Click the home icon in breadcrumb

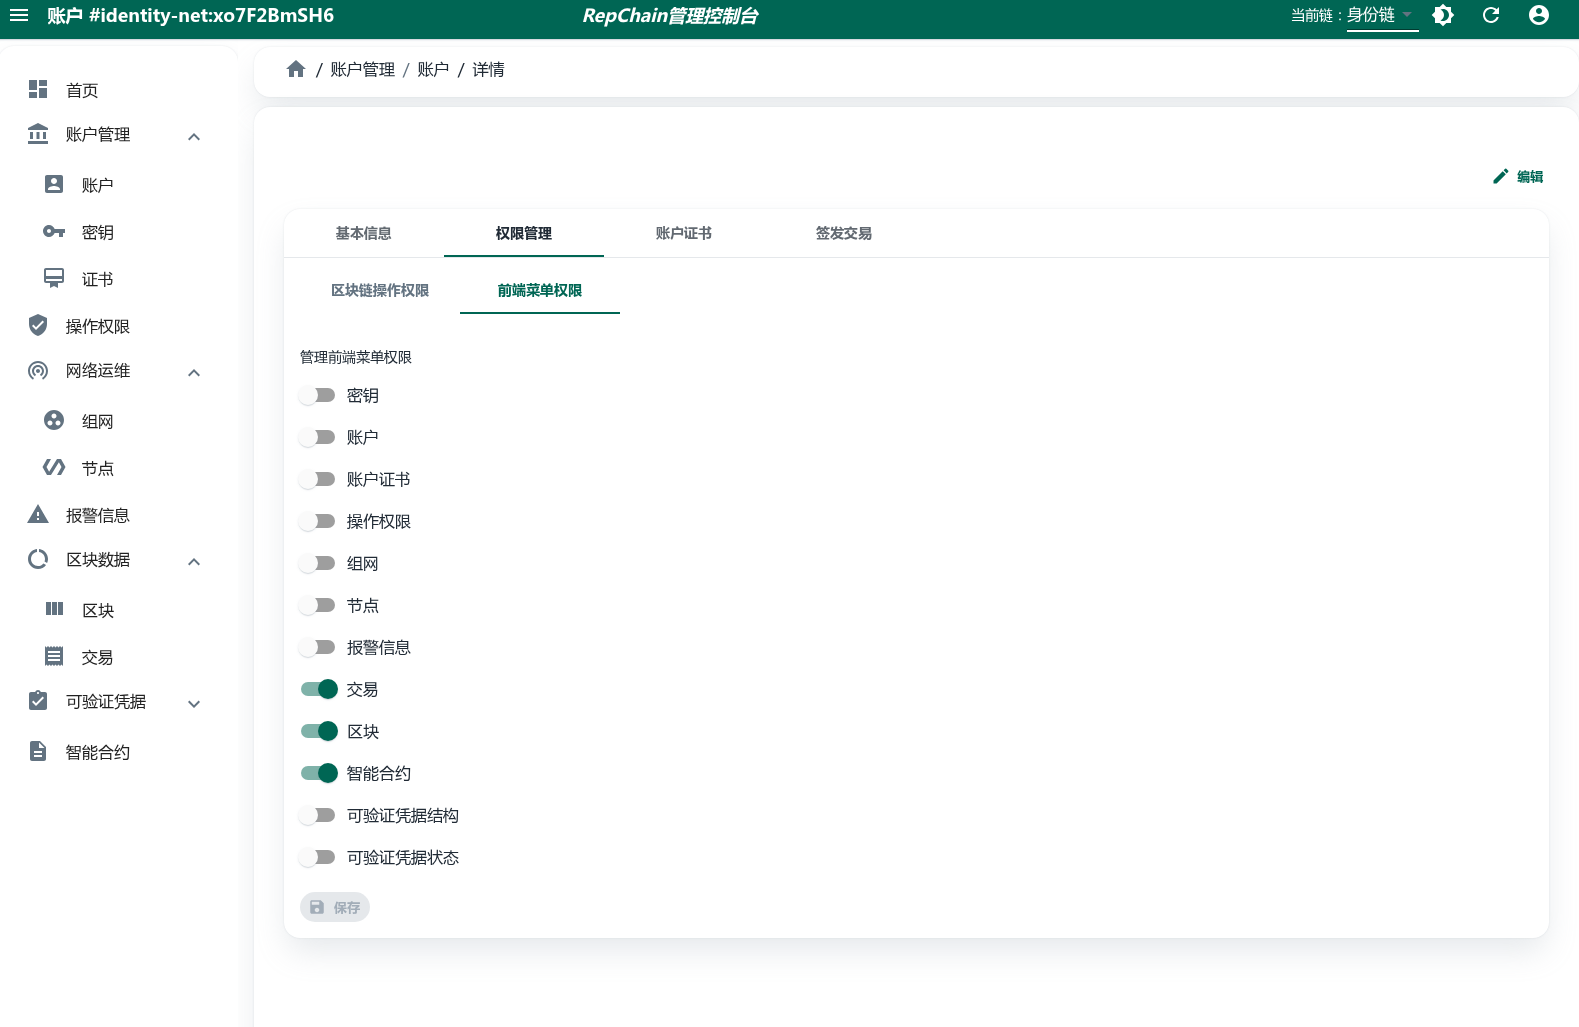(296, 69)
